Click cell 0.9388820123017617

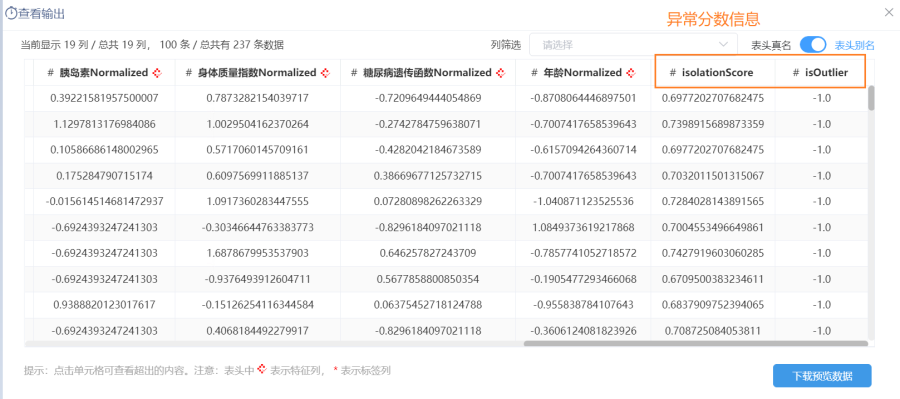[x=104, y=305]
